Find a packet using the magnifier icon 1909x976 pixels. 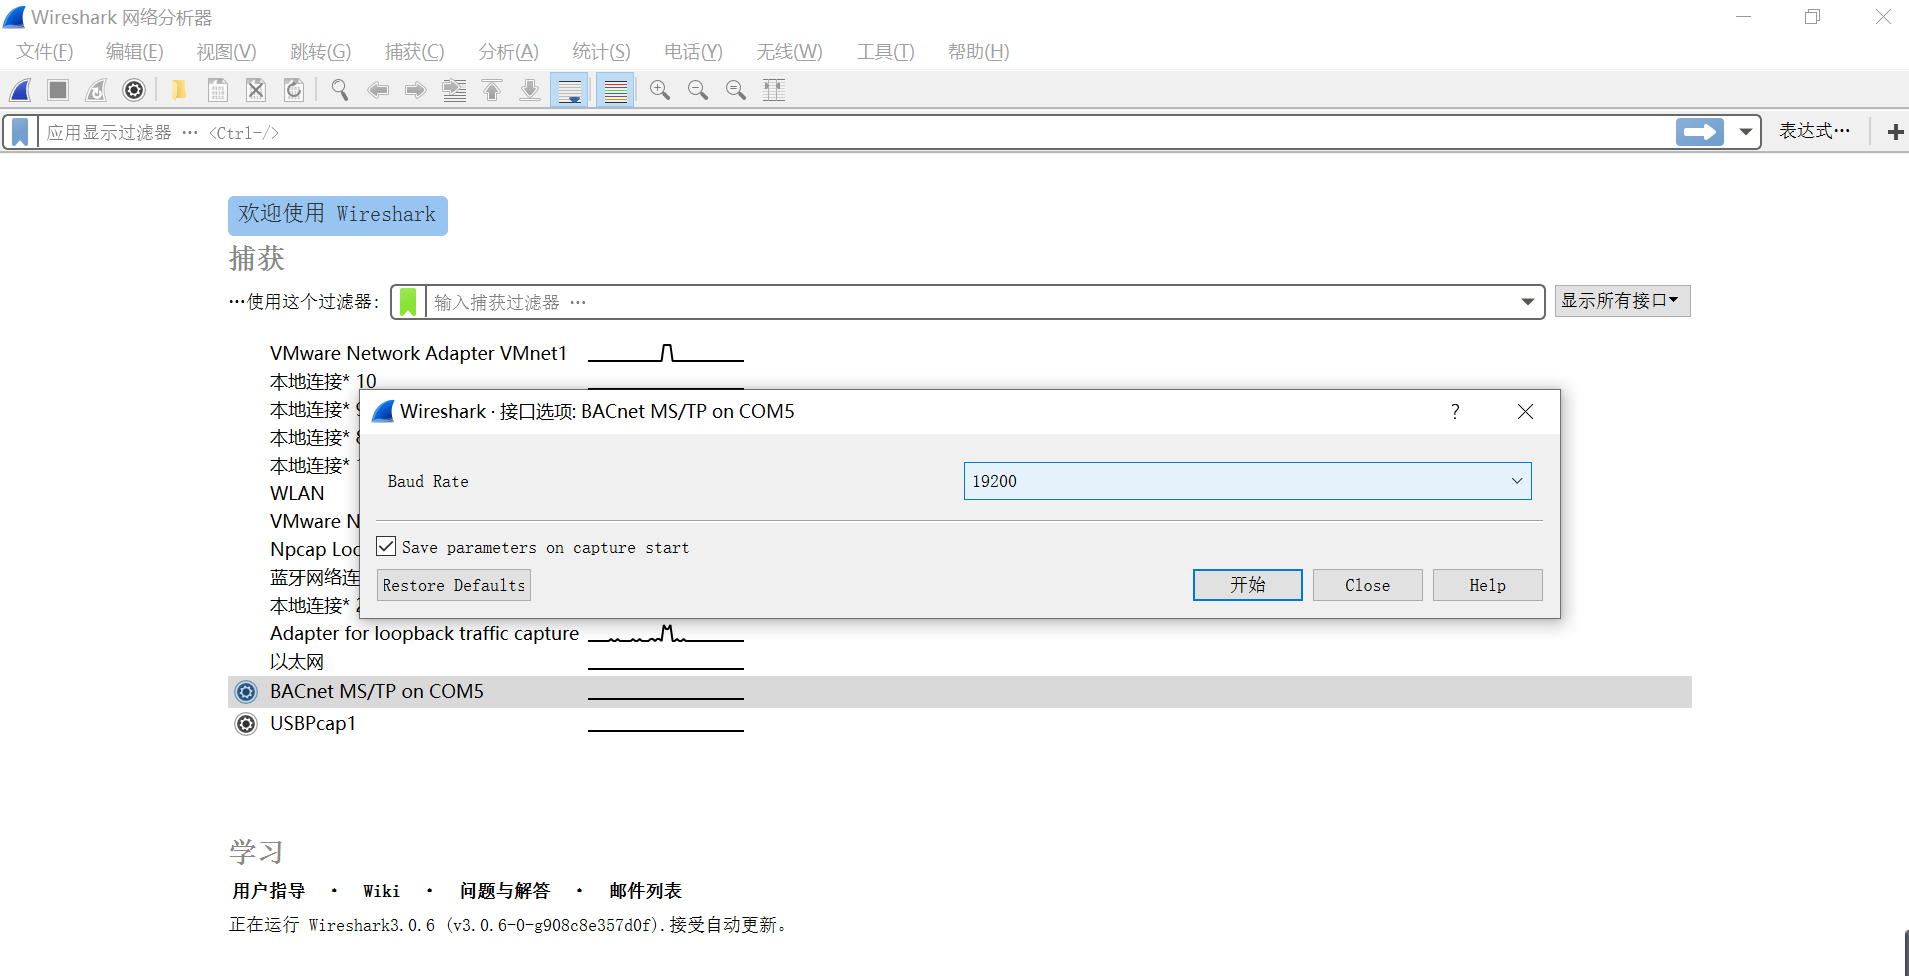coord(340,90)
